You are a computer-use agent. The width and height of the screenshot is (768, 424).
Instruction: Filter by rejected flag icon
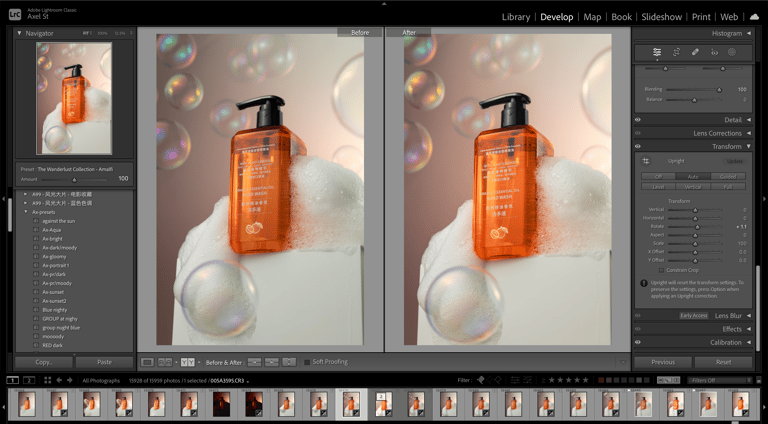point(498,380)
